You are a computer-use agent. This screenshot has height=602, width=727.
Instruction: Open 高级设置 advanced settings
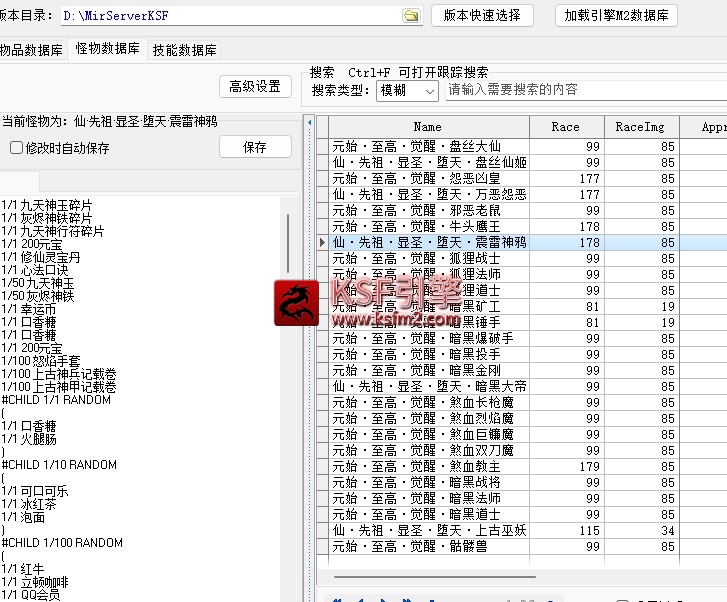coord(255,86)
